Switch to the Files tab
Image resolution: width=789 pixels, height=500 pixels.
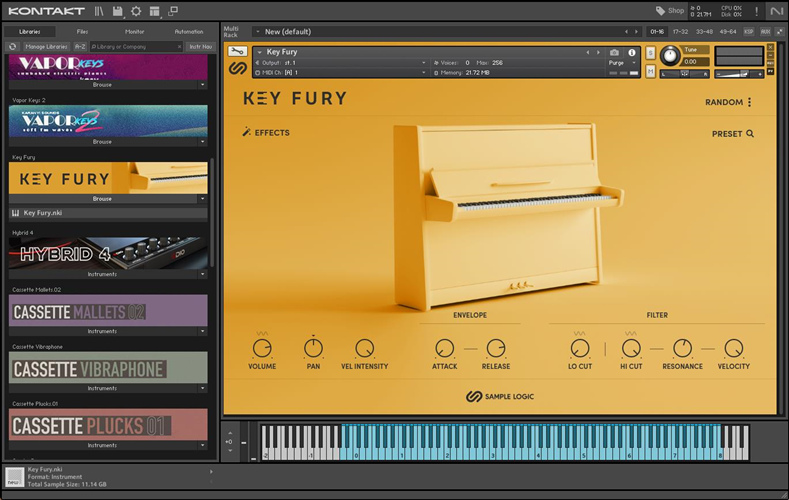click(x=82, y=31)
